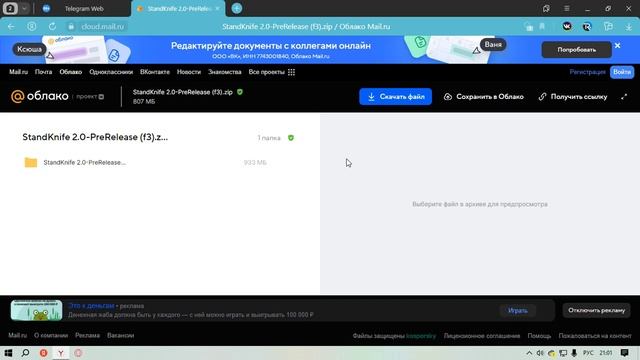Open the account profile icon next to back arrow
Viewport: 640px width, 360px height.
(x=31, y=27)
